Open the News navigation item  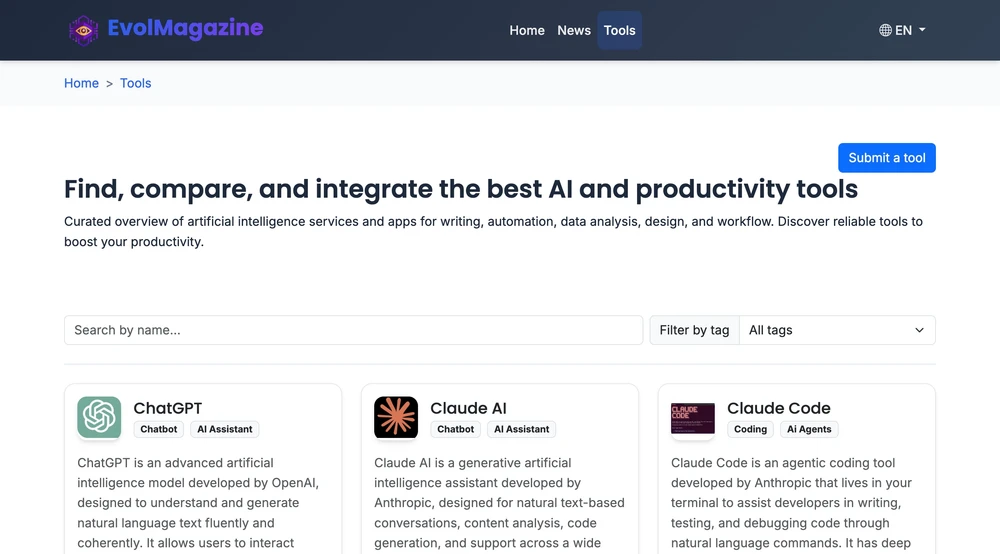(x=574, y=30)
